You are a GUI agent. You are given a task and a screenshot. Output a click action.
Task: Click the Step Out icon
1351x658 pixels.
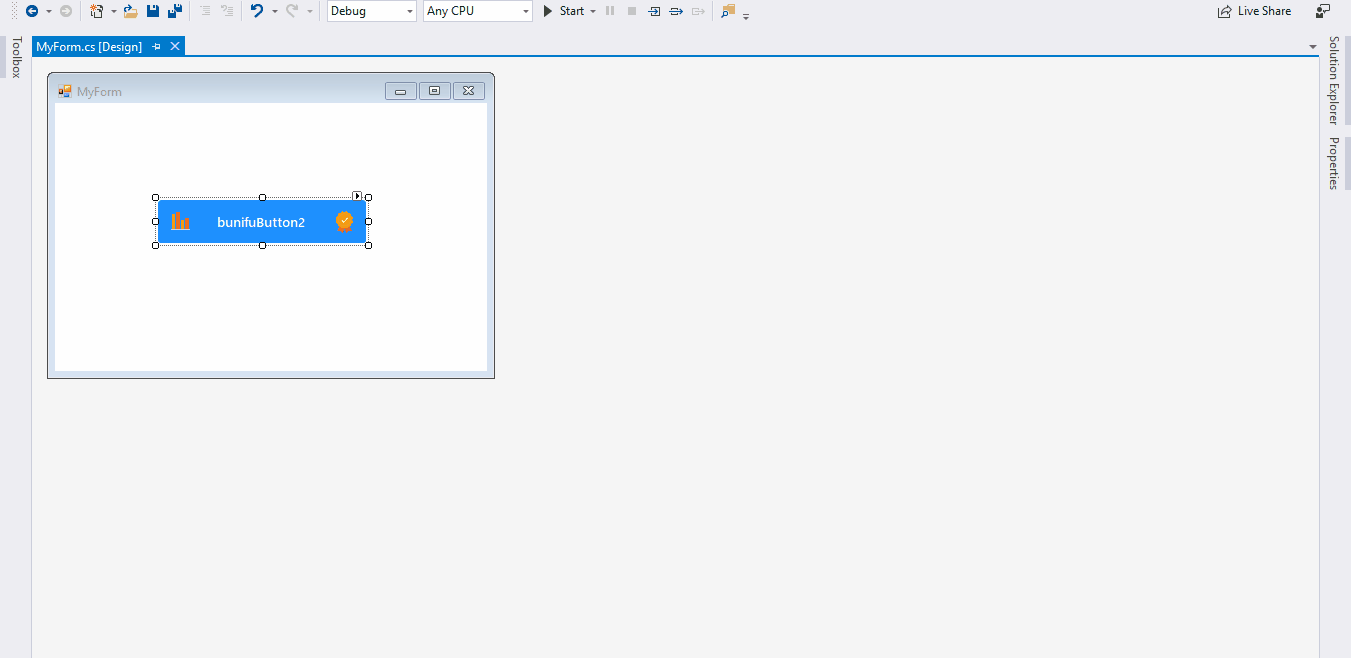coord(698,11)
